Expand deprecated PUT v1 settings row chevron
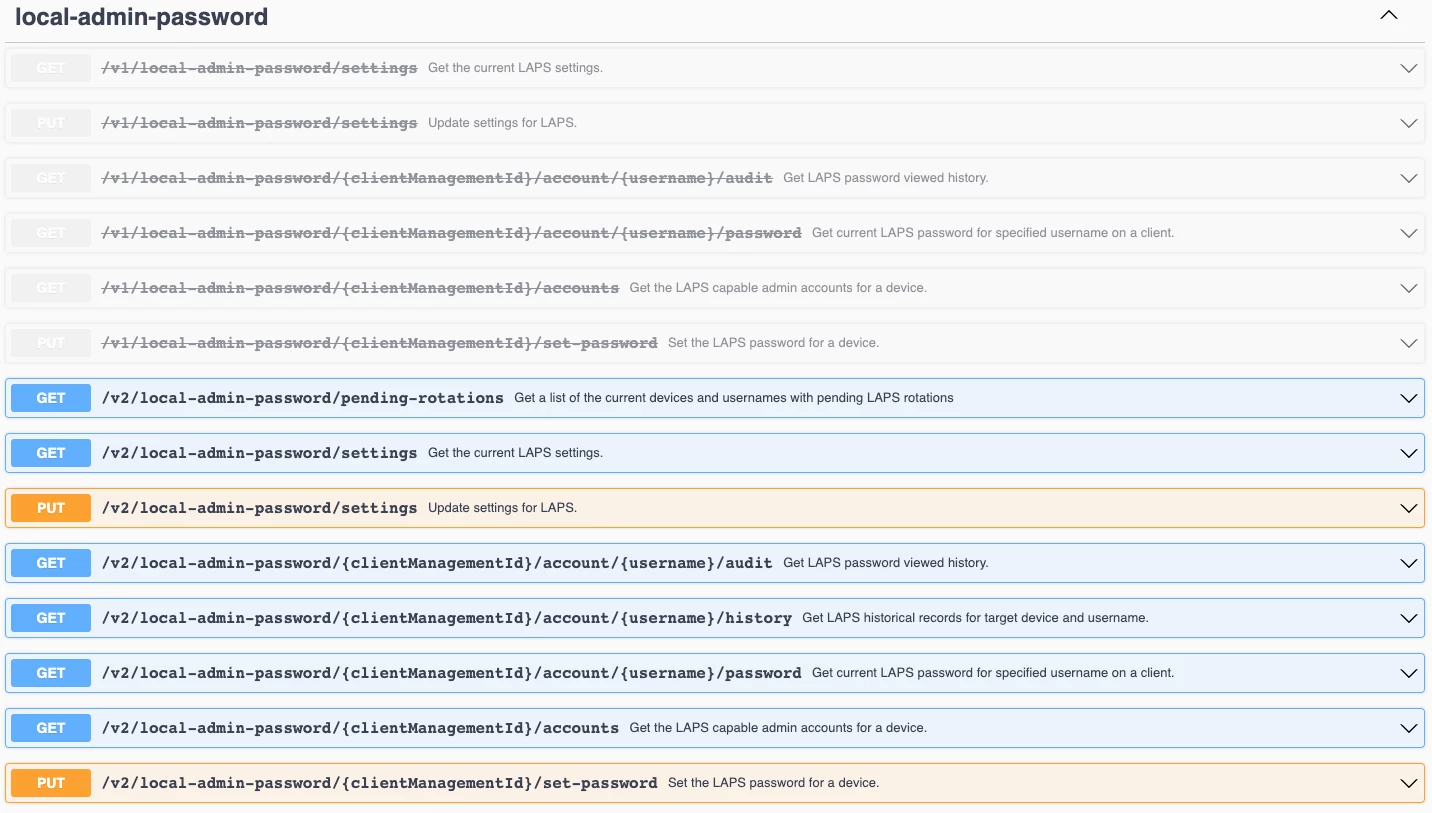The width and height of the screenshot is (1432, 813). [1409, 123]
